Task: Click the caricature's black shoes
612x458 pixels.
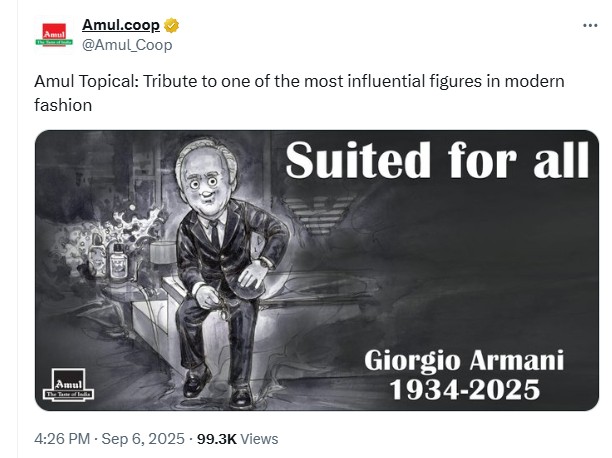Action: [217, 386]
